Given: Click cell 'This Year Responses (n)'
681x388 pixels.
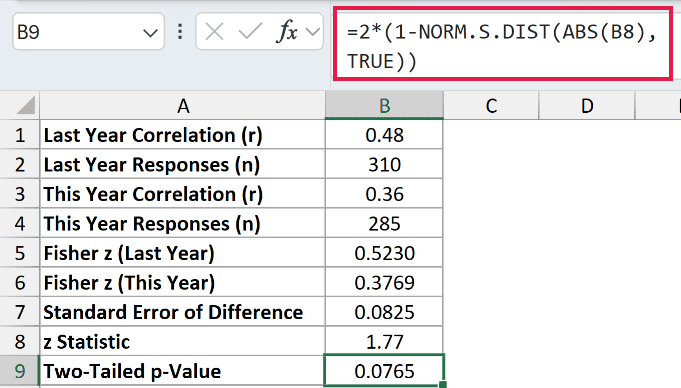Looking at the screenshot, I should pos(182,223).
